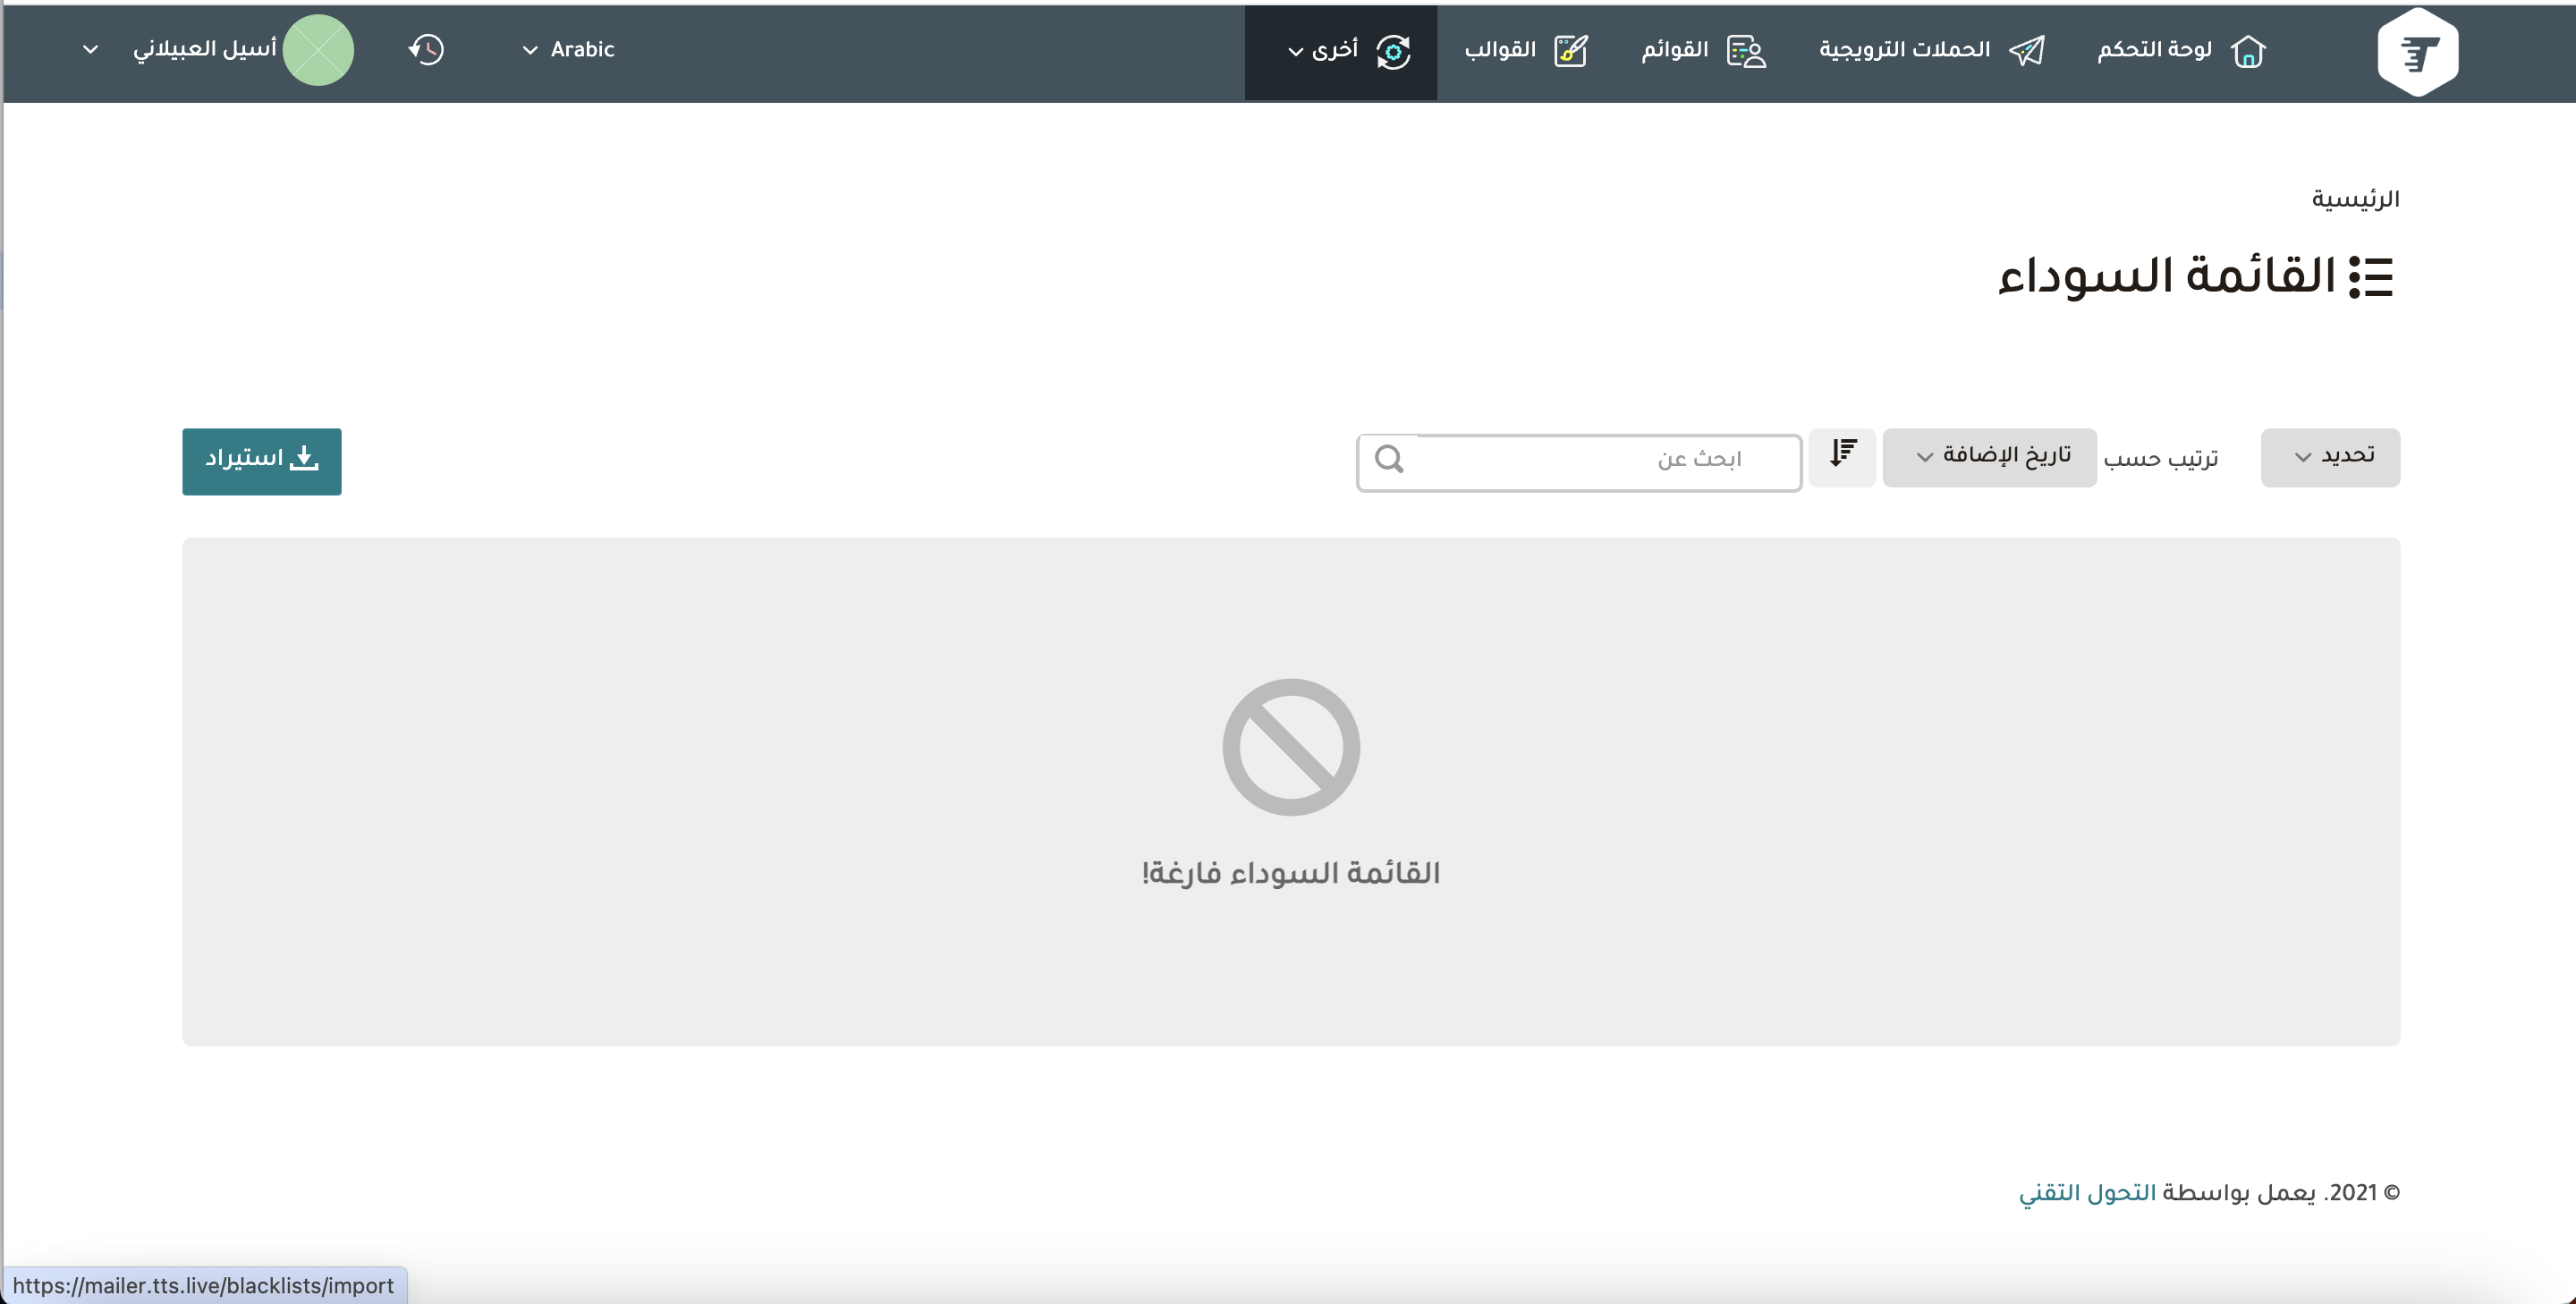This screenshot has height=1304, width=2576.
Task: Click the search magnifier icon
Action: (1389, 459)
